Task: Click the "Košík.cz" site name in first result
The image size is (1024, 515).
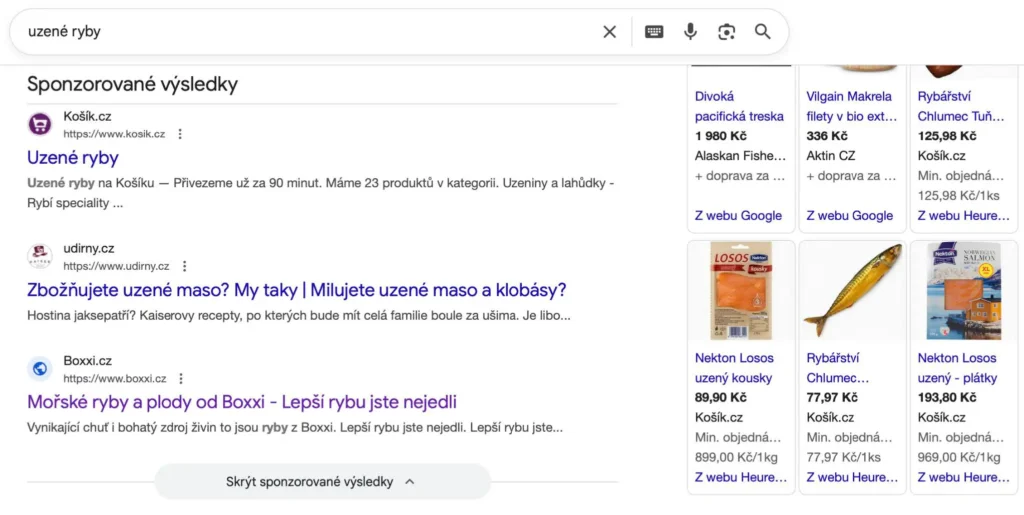Action: tap(88, 117)
